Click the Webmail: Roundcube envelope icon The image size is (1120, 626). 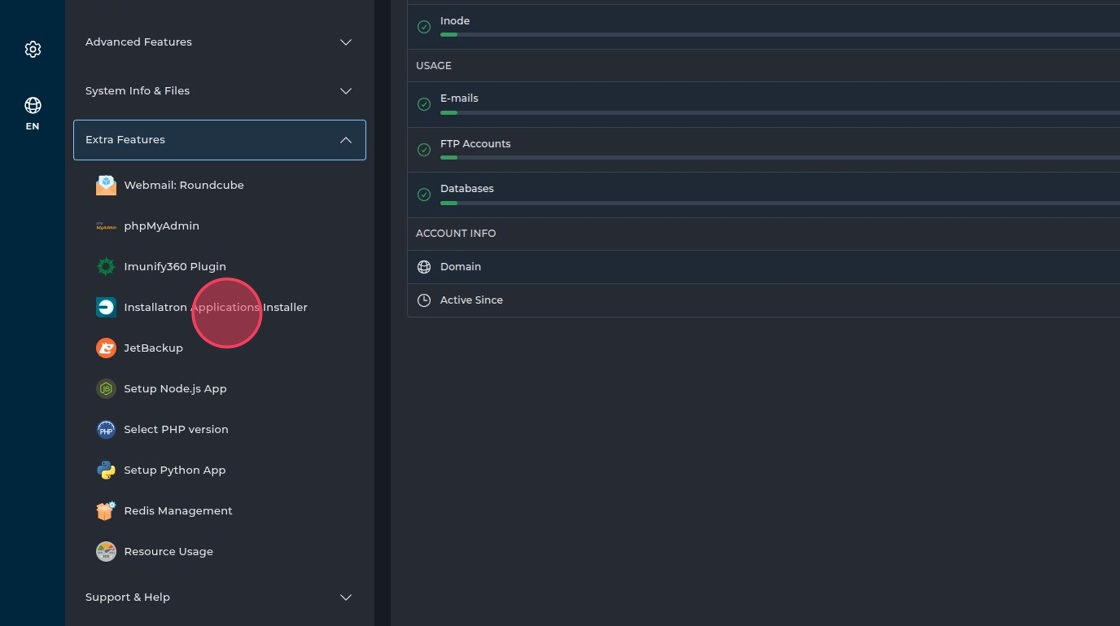pyautogui.click(x=106, y=185)
